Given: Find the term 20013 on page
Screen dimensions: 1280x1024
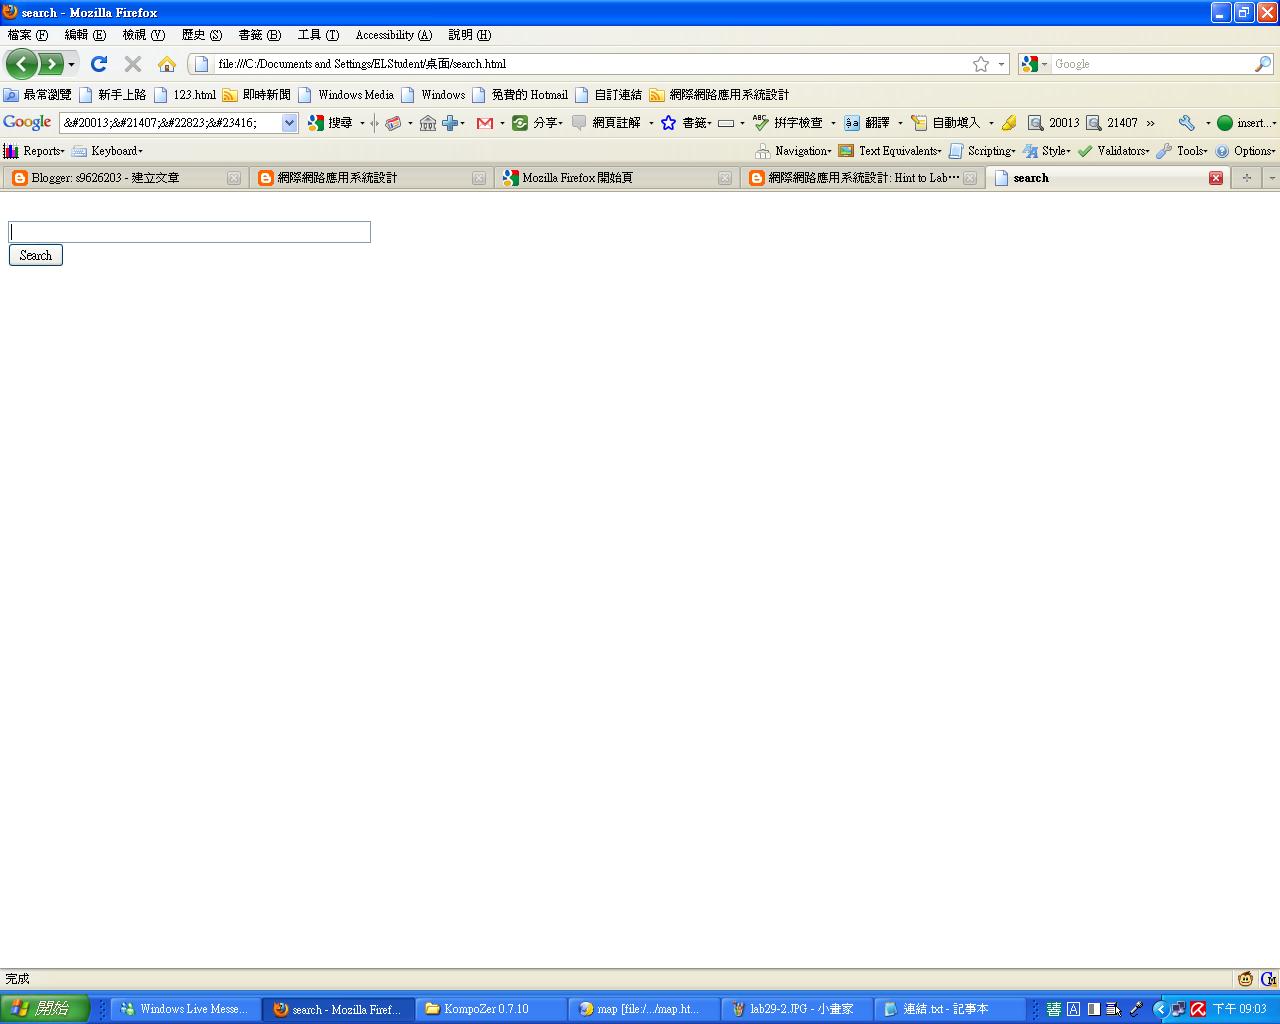Looking at the screenshot, I should tap(1054, 123).
